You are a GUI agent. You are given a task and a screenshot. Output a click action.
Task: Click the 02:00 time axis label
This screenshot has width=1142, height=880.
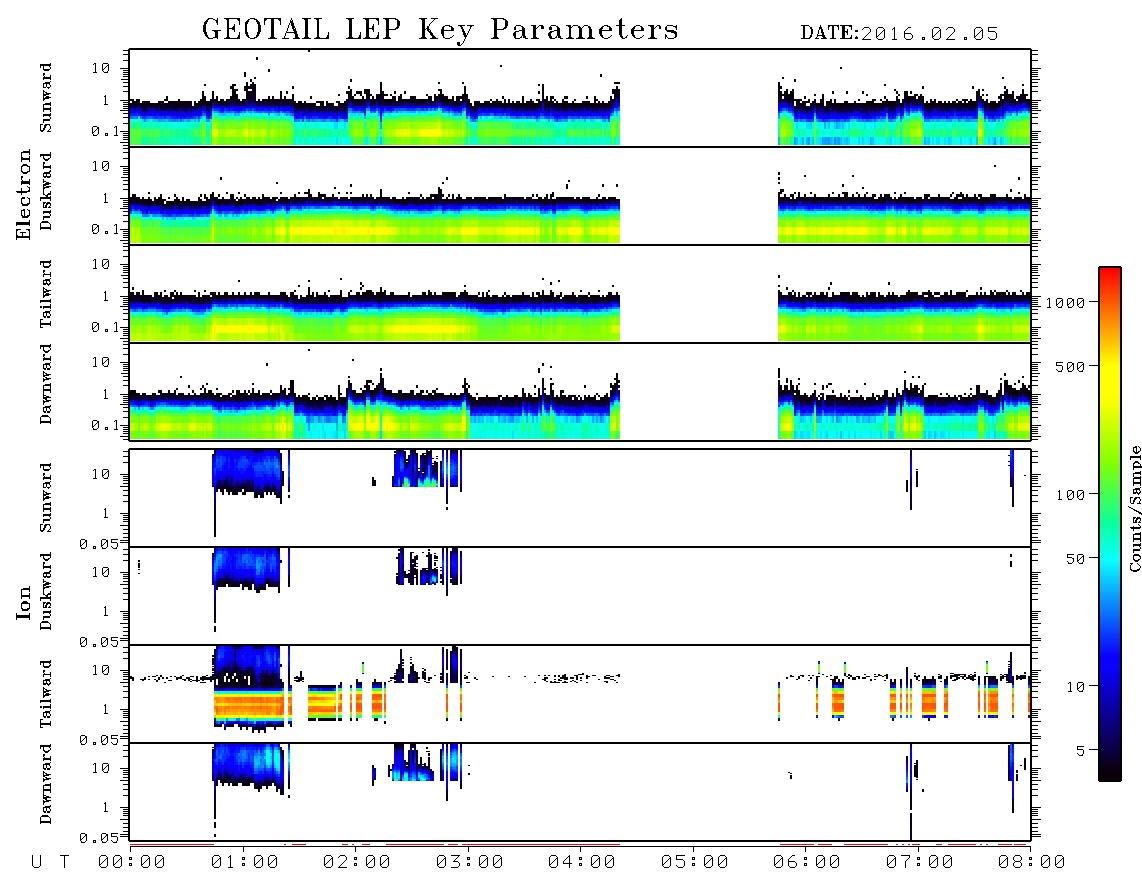click(x=357, y=863)
